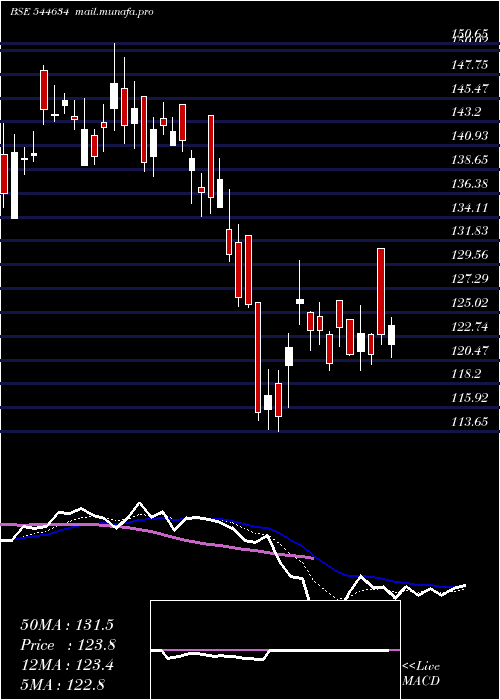Click the <<Live MACD label
The height and width of the screenshot is (700, 500).
pyautogui.click(x=421, y=674)
